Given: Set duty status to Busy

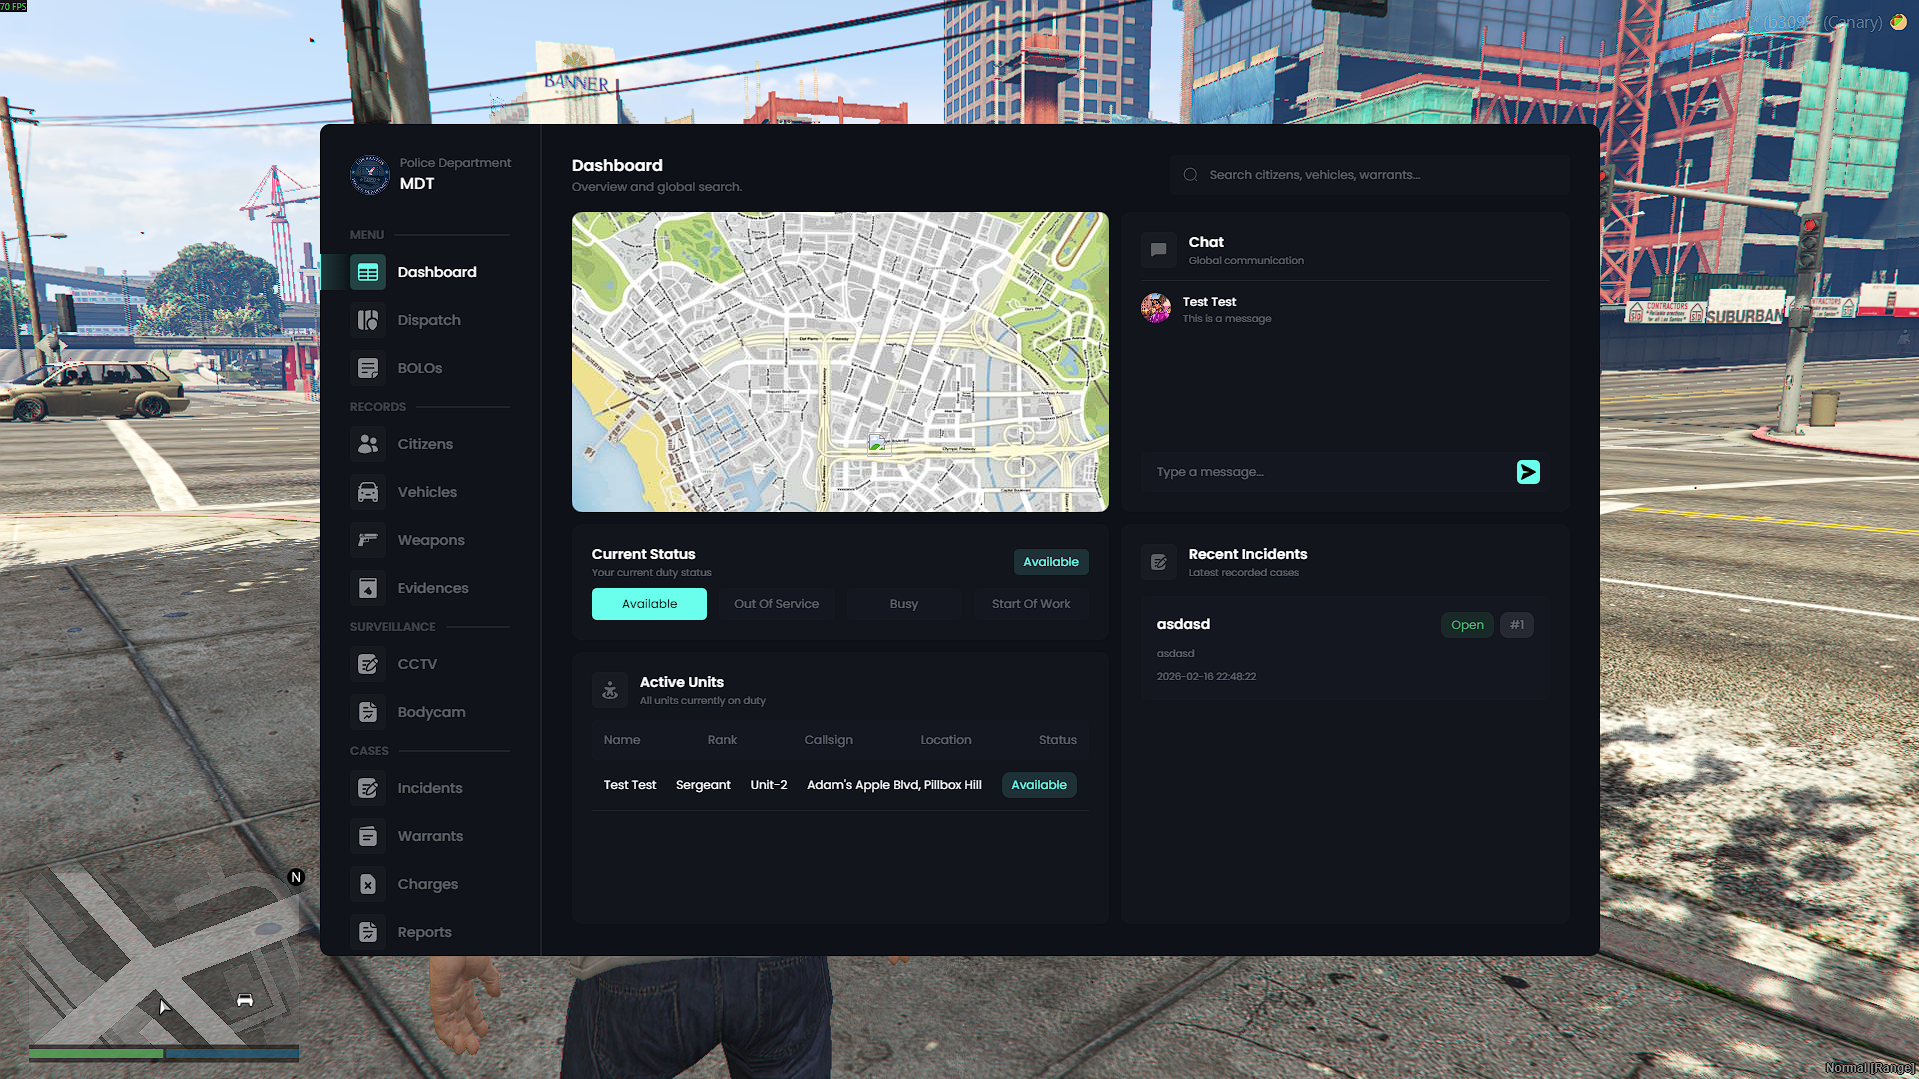Looking at the screenshot, I should click(904, 604).
